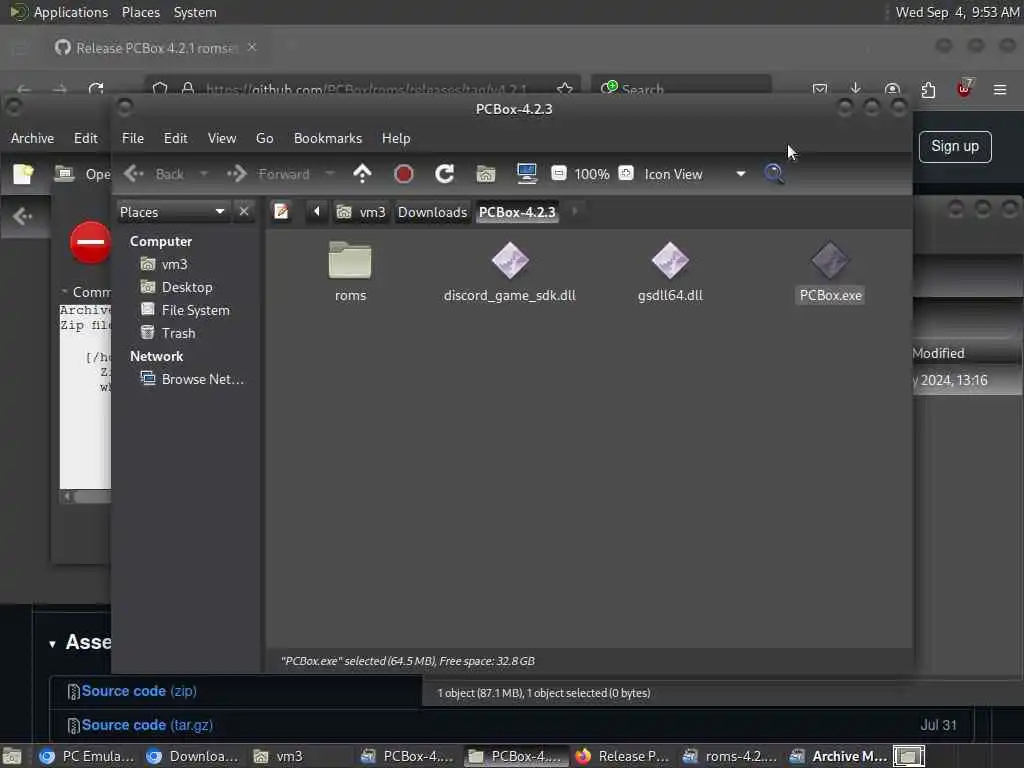Go to Home folder icon
The height and width of the screenshot is (768, 1024).
(x=485, y=174)
